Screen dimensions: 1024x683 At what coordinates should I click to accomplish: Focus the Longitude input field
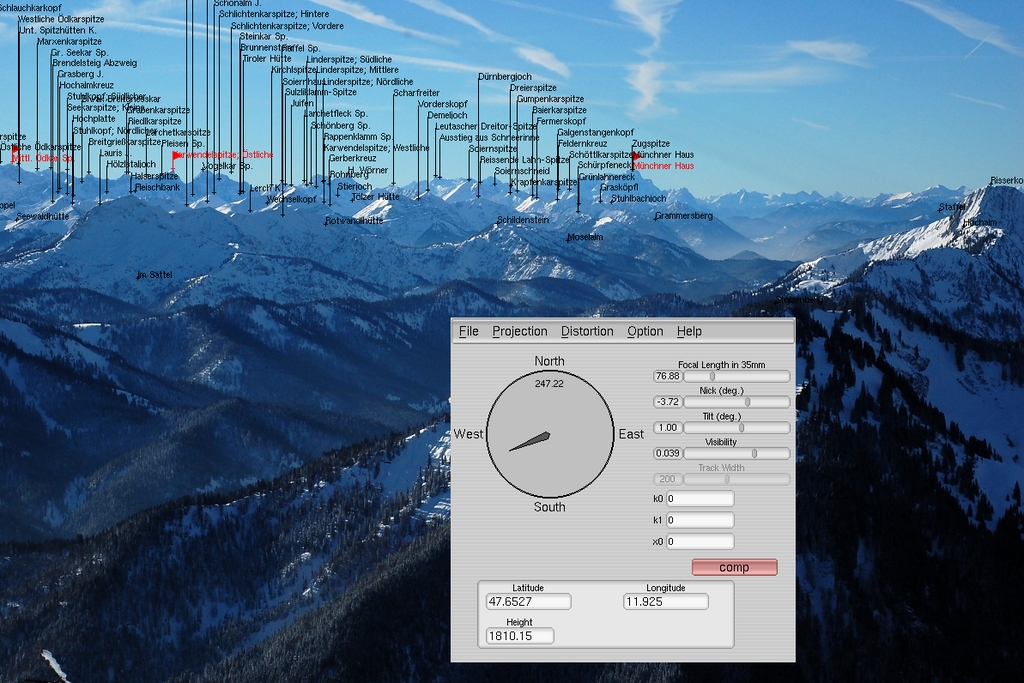[665, 602]
